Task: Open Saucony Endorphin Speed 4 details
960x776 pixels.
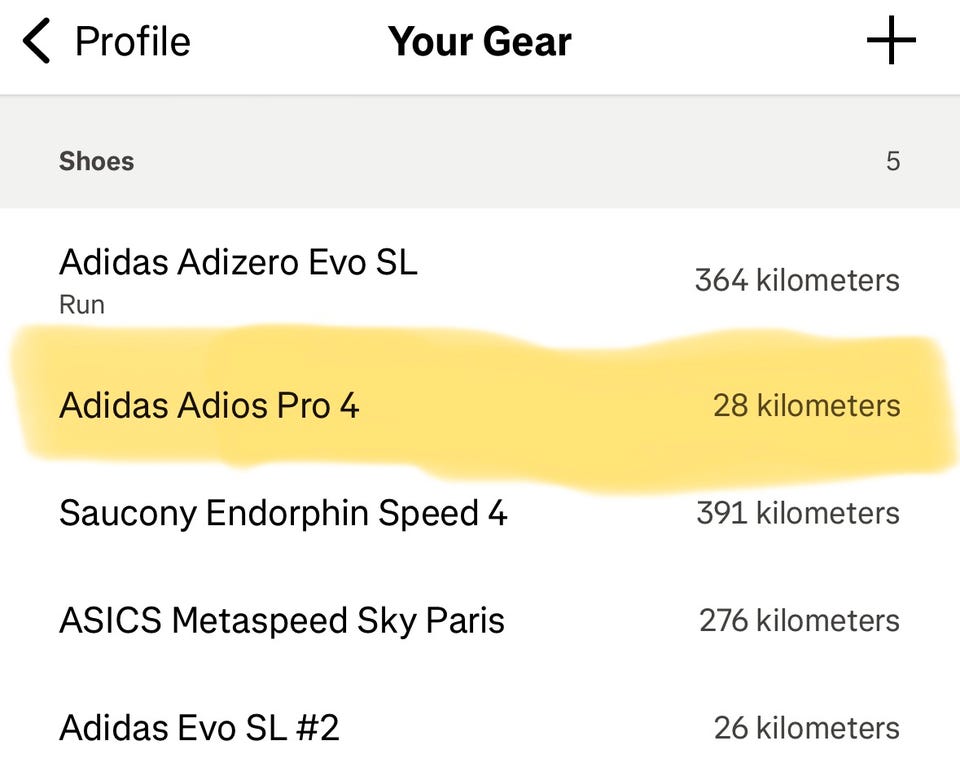Action: click(283, 513)
